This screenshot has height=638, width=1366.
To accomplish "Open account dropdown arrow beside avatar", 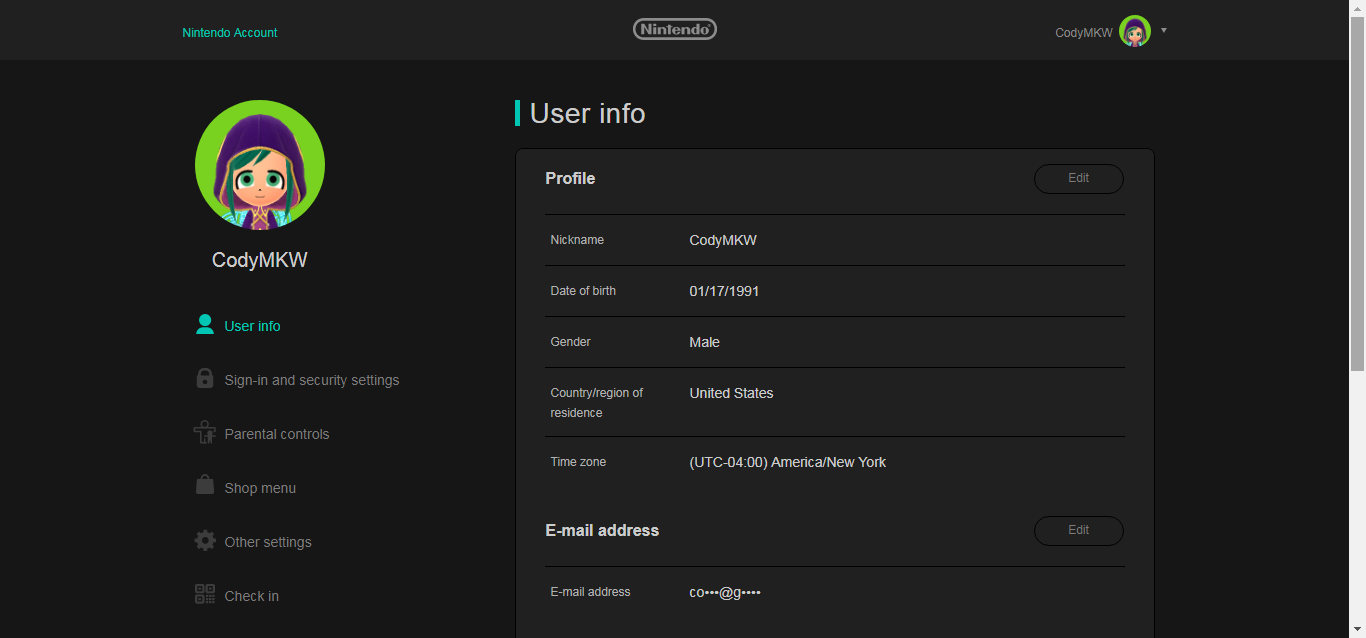I will pos(1164,31).
